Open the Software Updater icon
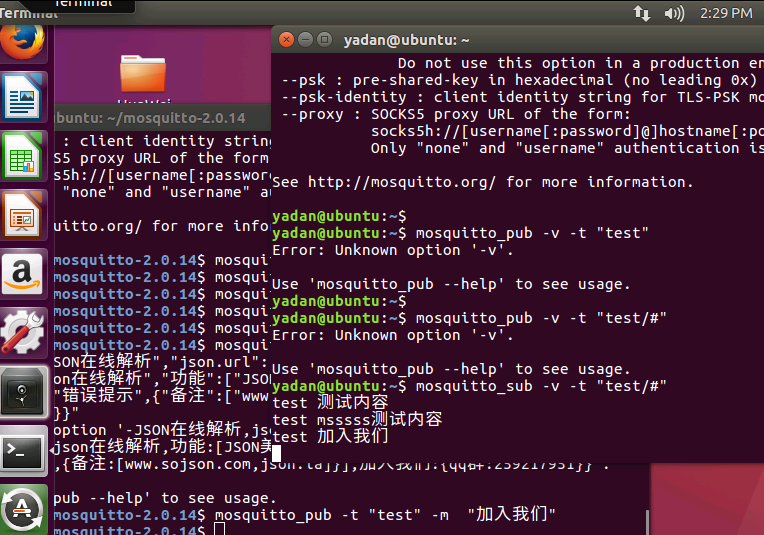The image size is (764, 535). point(22,510)
